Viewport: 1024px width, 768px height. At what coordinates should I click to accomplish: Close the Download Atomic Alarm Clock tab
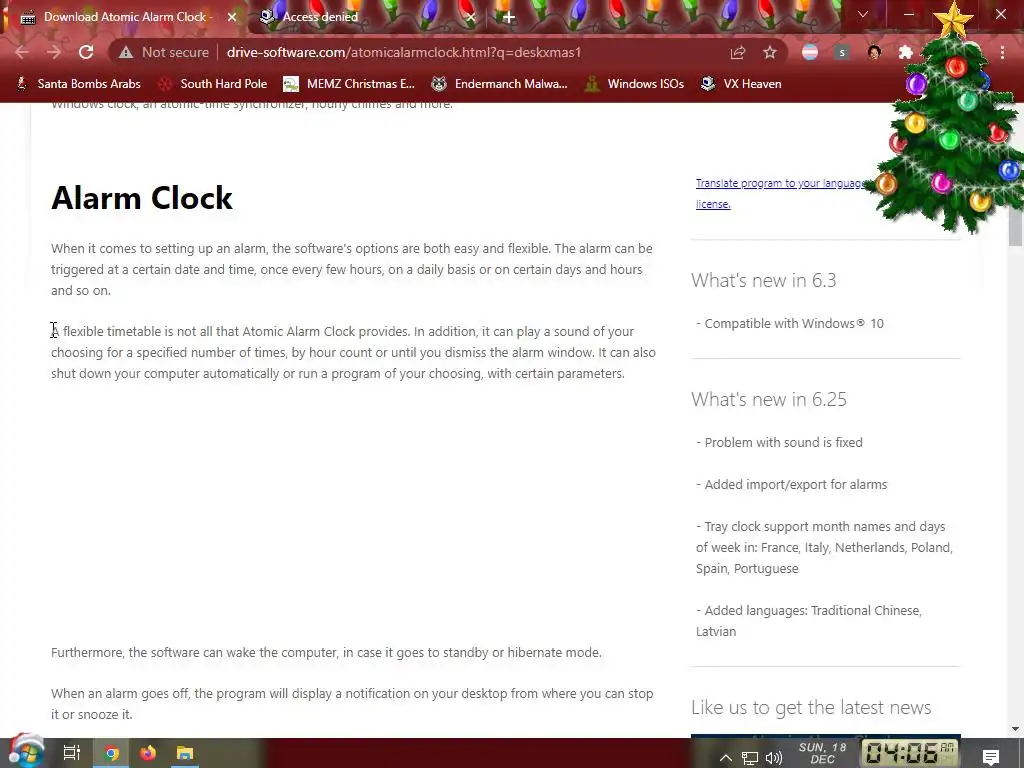pos(232,17)
